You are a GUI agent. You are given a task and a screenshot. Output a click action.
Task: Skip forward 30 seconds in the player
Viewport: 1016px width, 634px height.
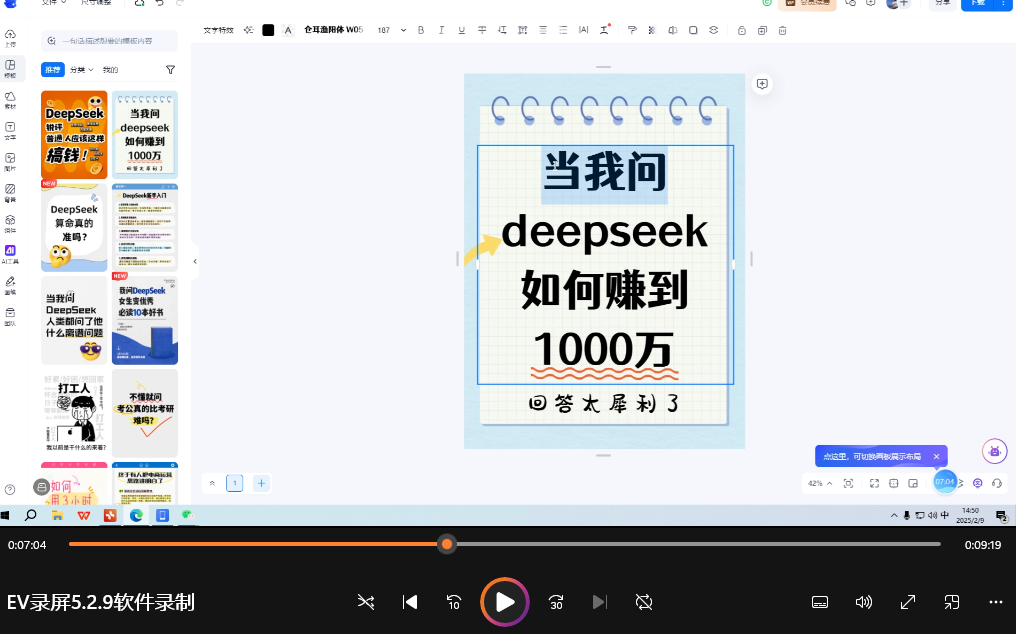pyautogui.click(x=556, y=602)
